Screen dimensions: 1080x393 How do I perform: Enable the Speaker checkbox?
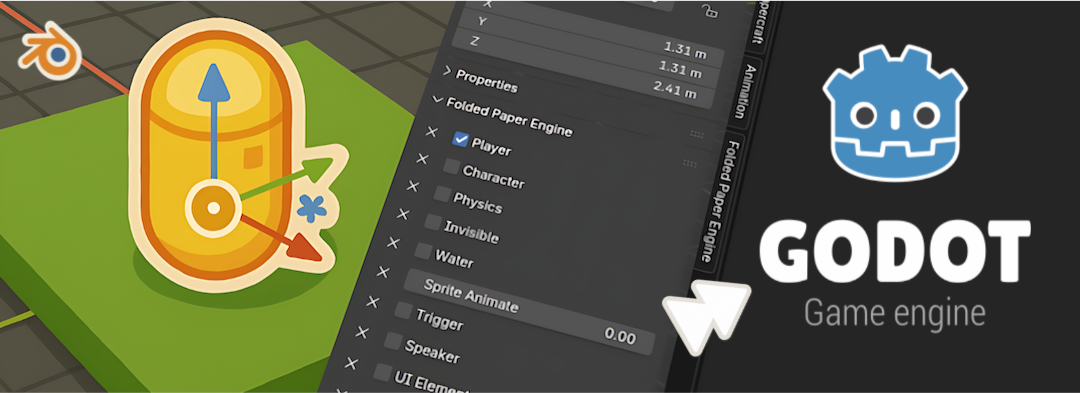click(x=393, y=340)
